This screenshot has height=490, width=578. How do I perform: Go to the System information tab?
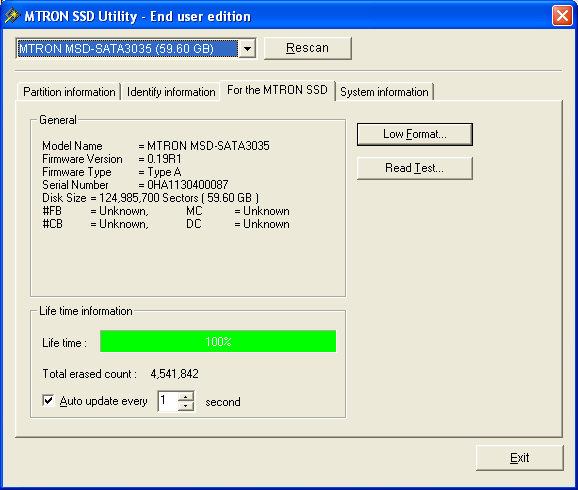384,92
